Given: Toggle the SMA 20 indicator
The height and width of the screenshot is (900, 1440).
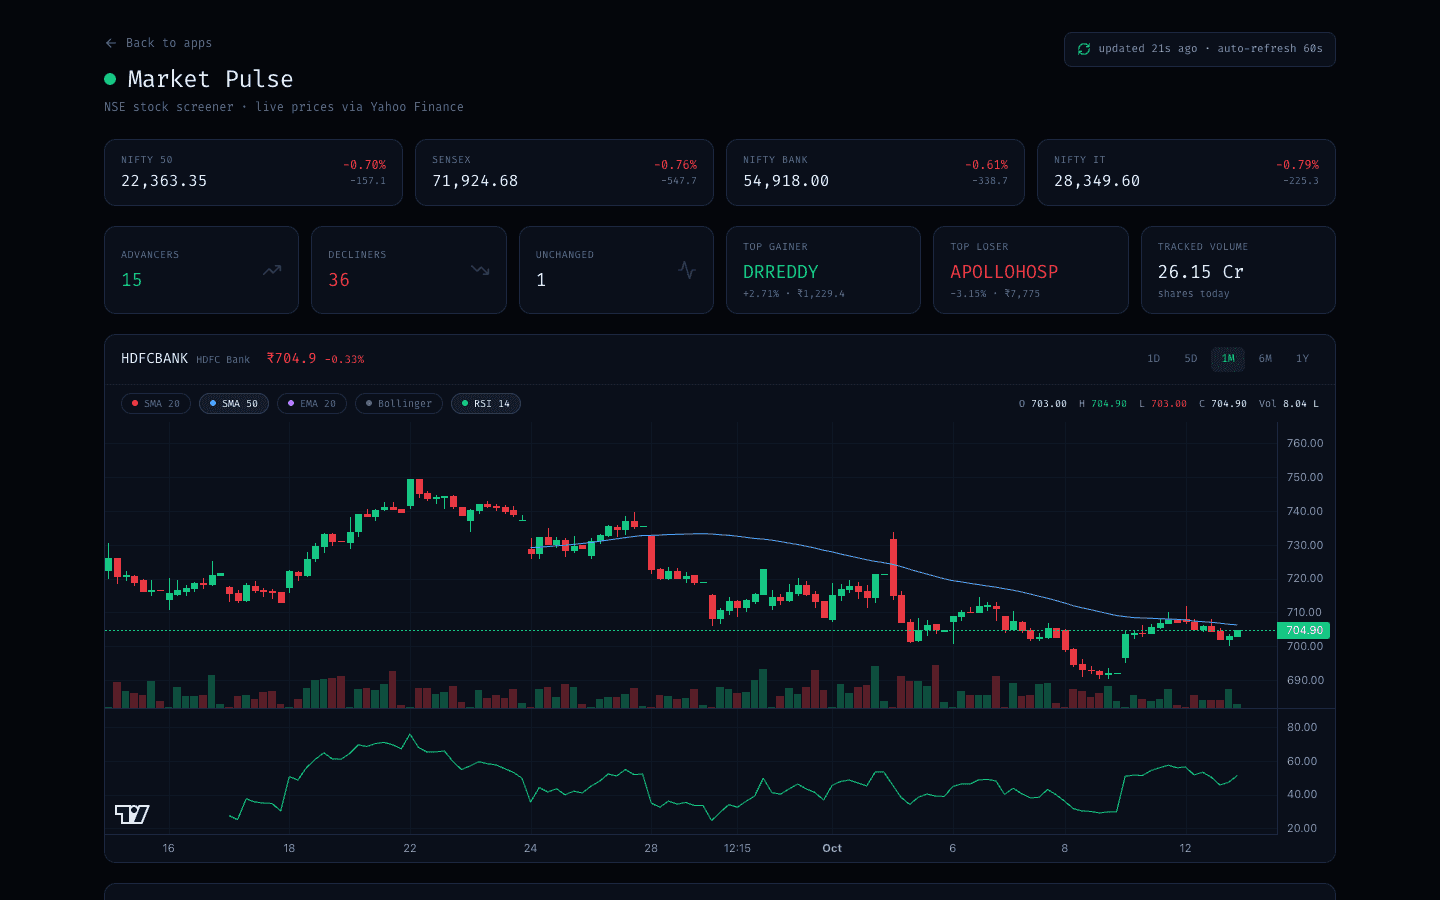Looking at the screenshot, I should pyautogui.click(x=156, y=404).
